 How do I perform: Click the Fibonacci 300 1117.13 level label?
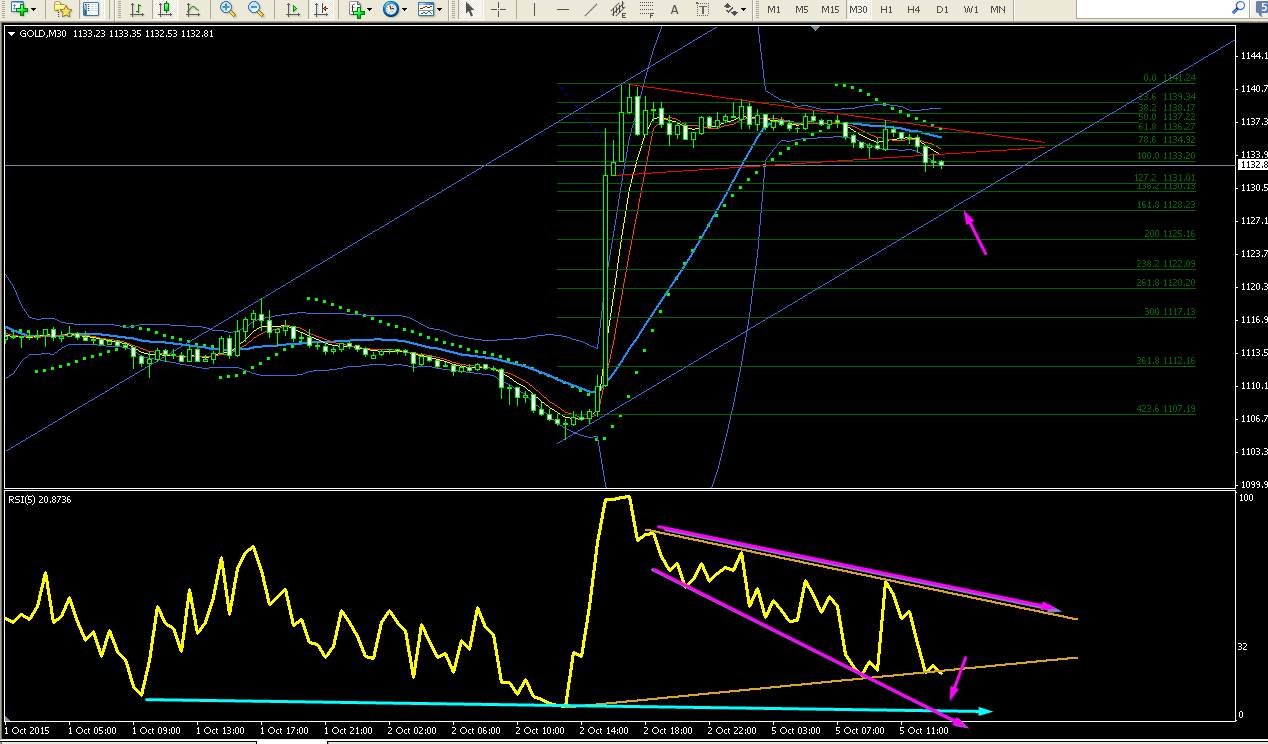[1170, 312]
